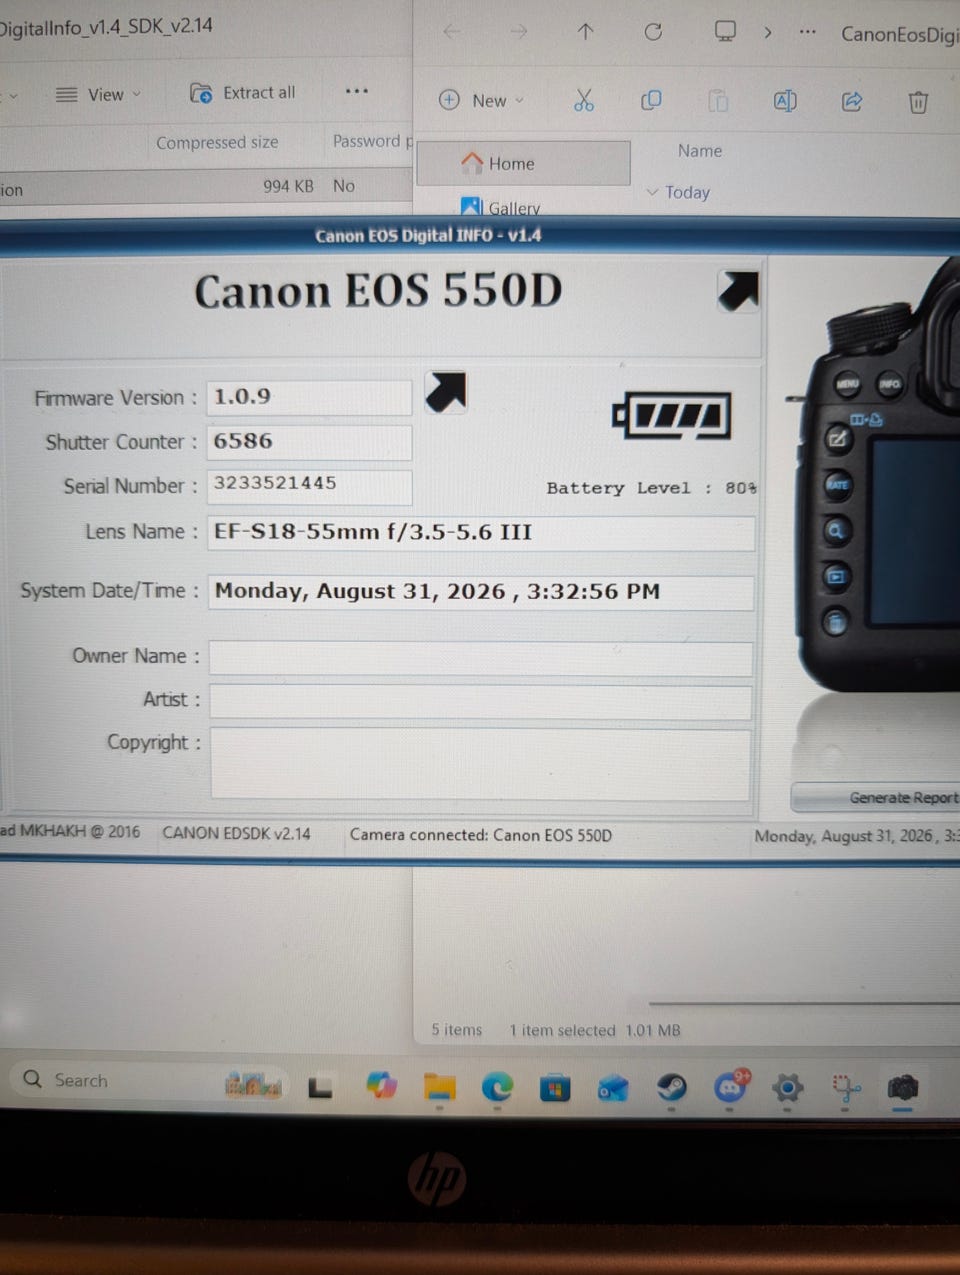This screenshot has width=960, height=1275.
Task: Open Settings gear from the taskbar
Action: pos(788,1087)
